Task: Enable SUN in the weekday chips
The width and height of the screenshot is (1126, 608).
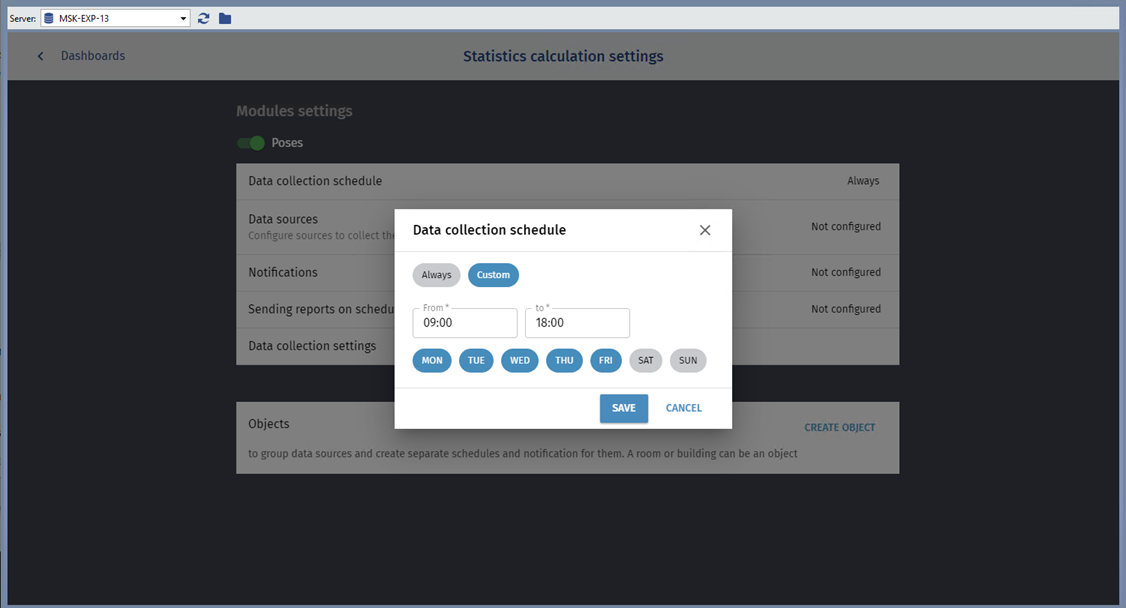Action: pos(688,360)
